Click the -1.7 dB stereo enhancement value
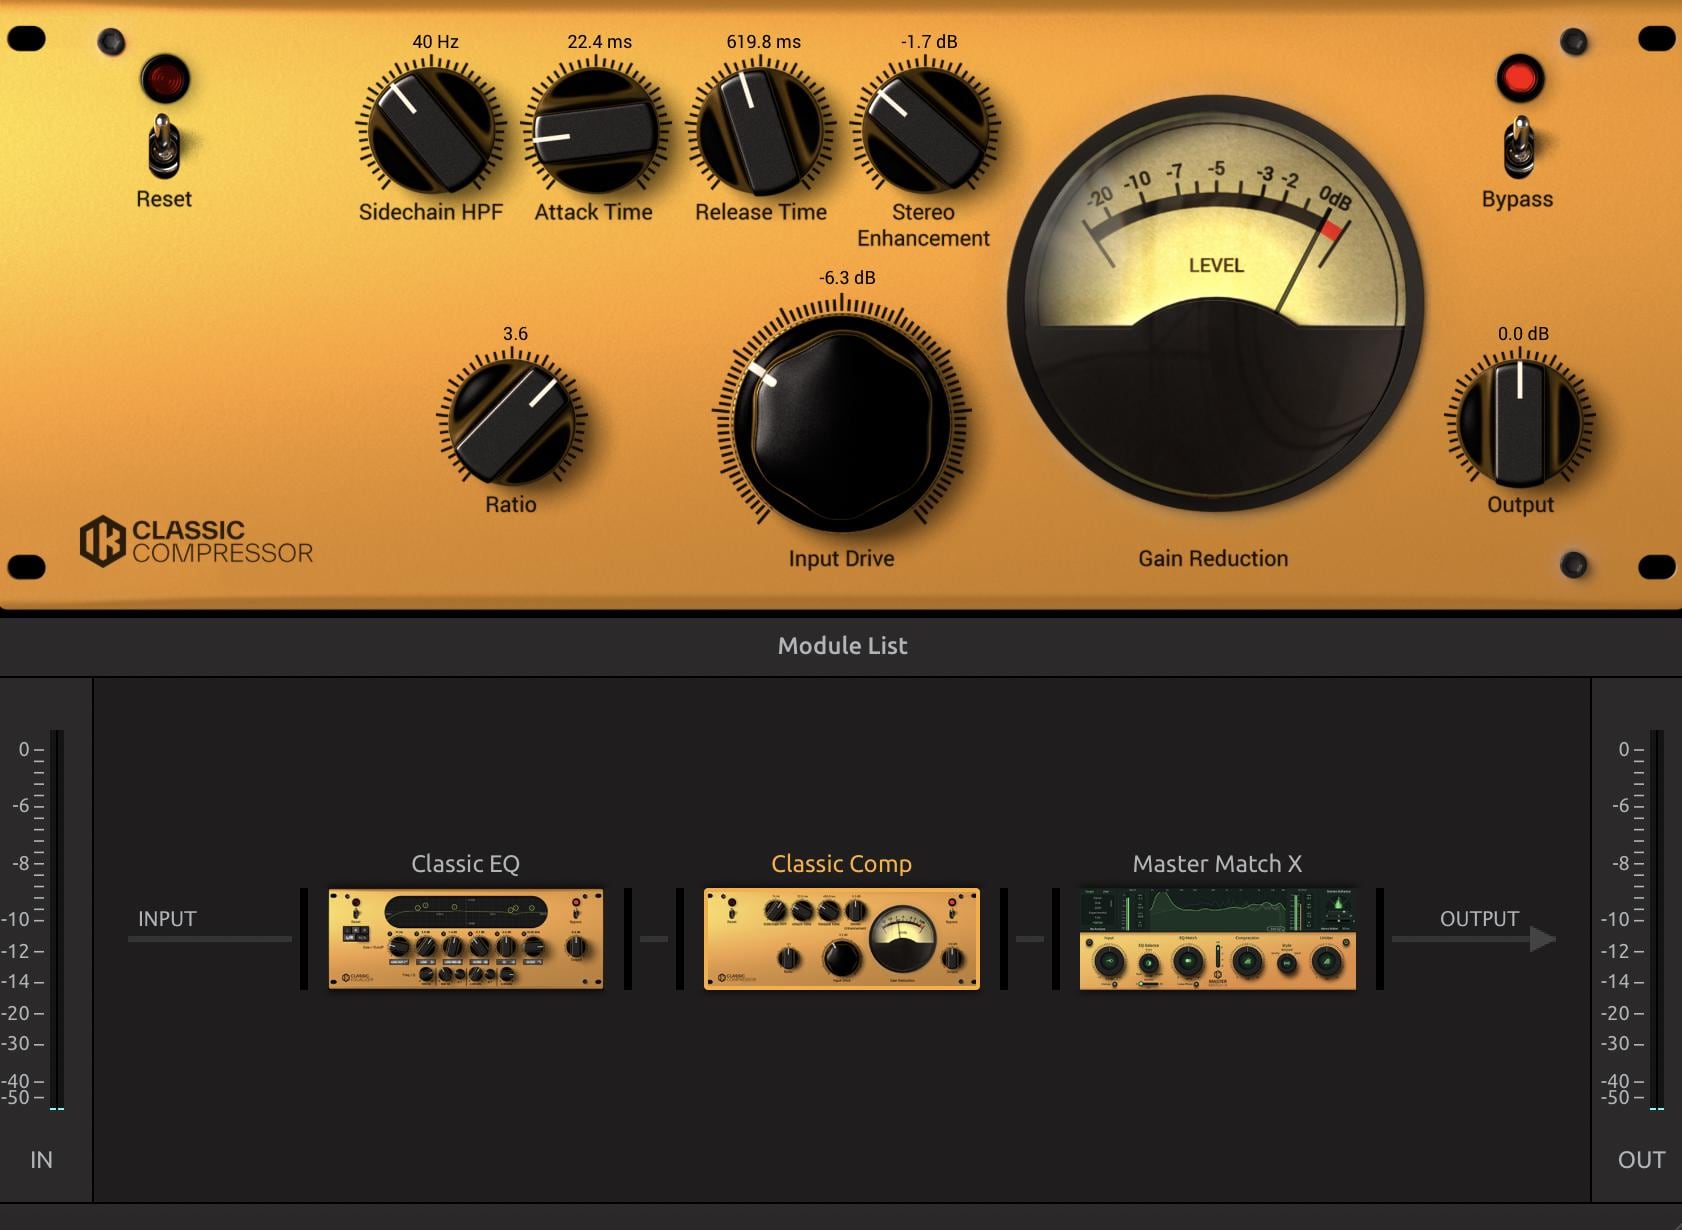Viewport: 1682px width, 1230px height. [929, 42]
